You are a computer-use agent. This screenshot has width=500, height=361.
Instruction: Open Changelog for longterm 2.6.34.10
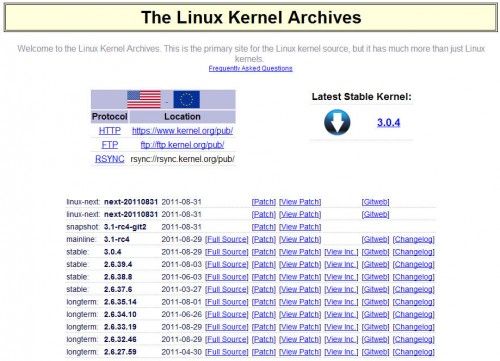pos(413,314)
